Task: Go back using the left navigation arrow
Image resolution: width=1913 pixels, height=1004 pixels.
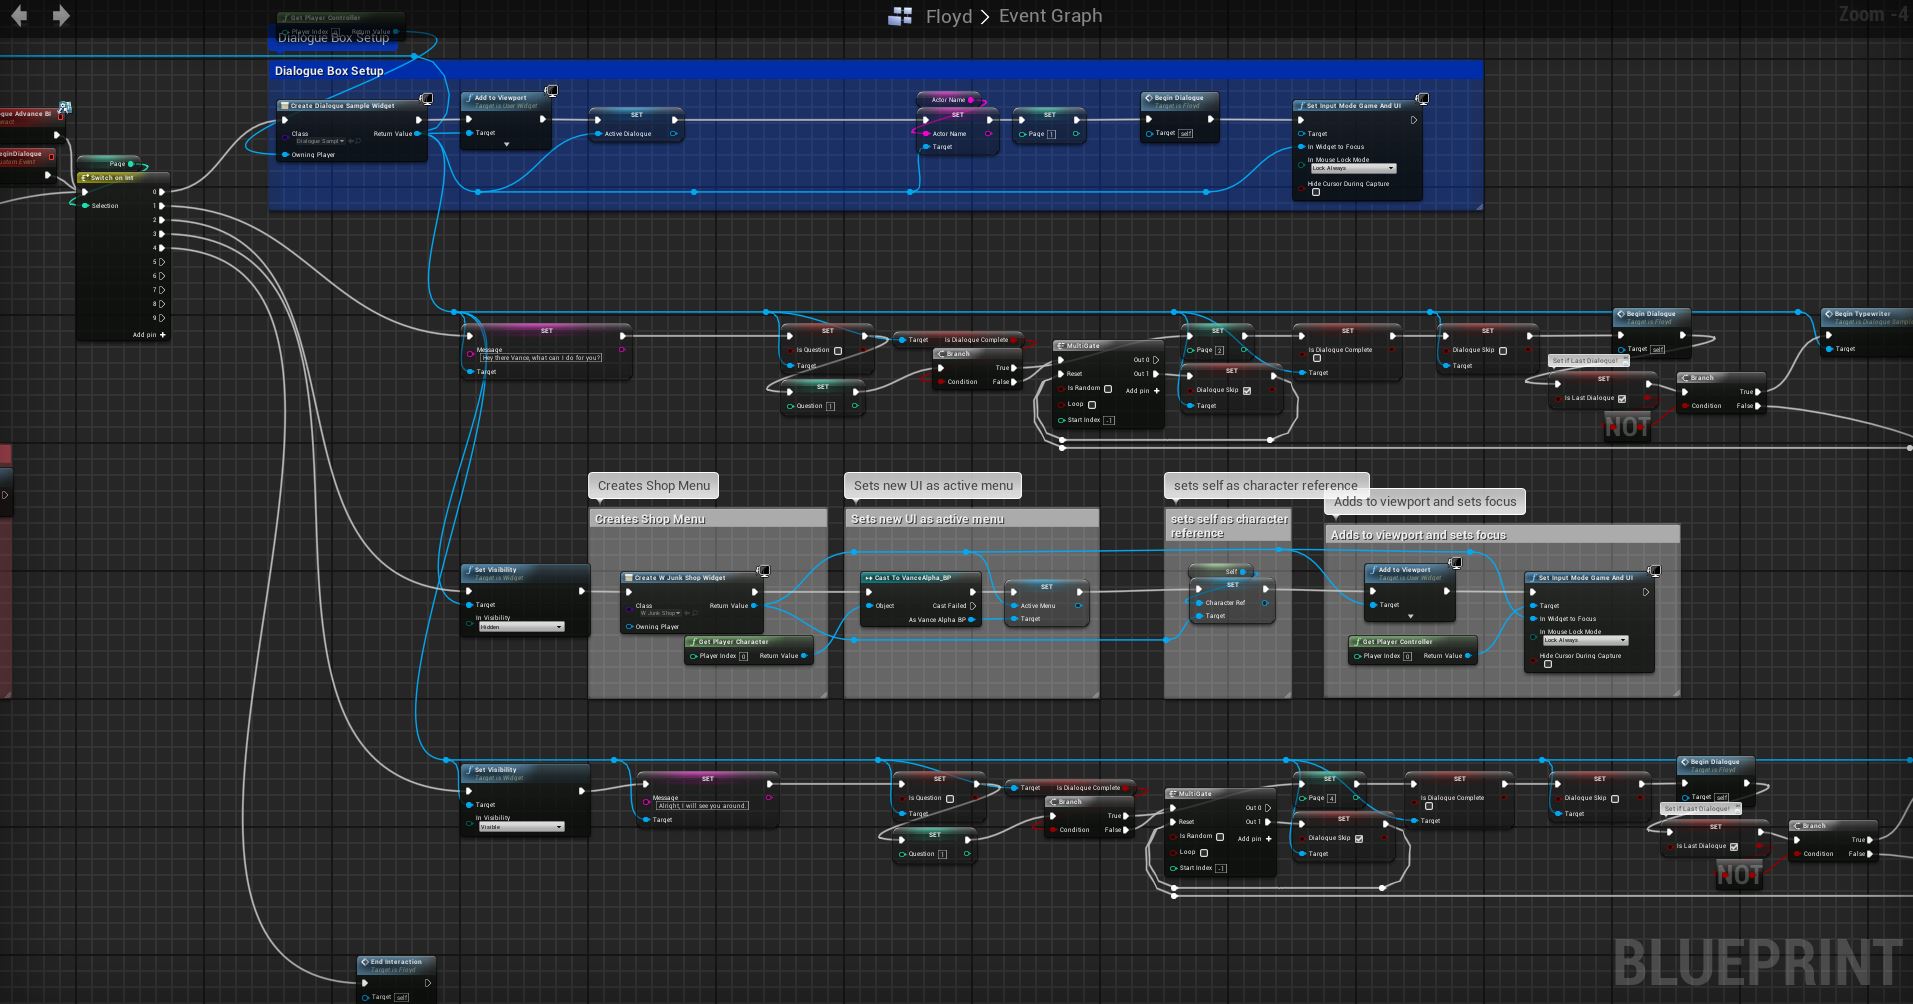Action: [x=19, y=15]
